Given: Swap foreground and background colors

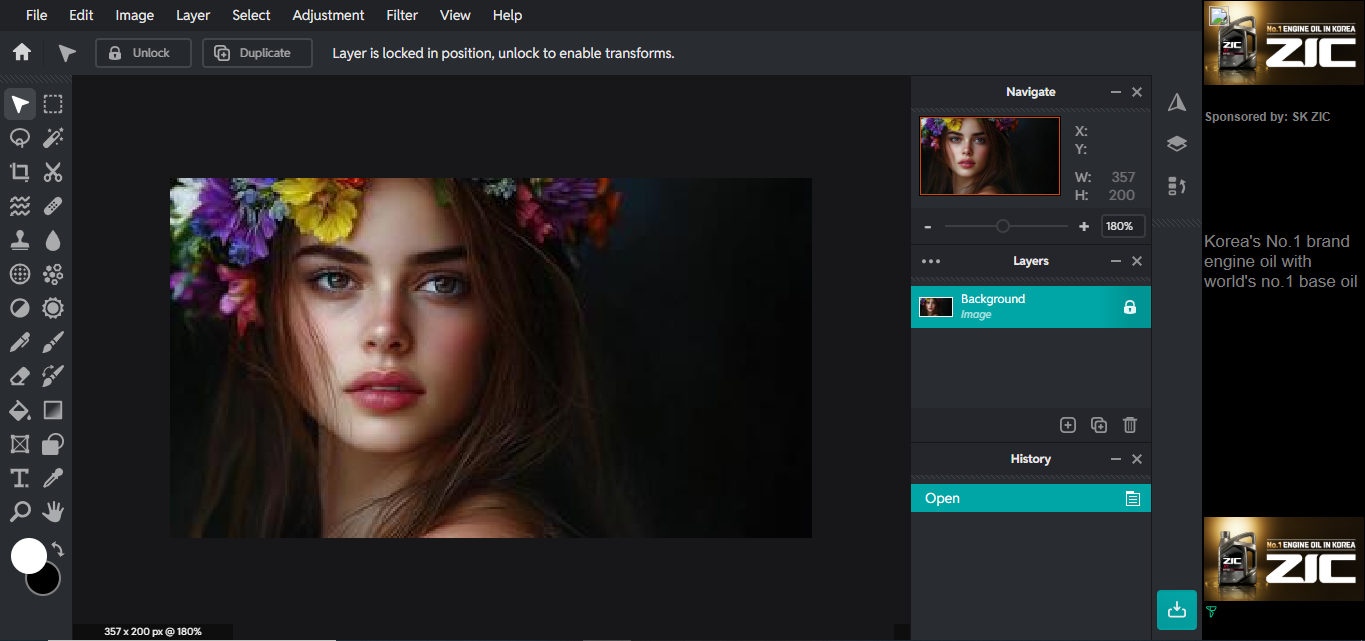Looking at the screenshot, I should pyautogui.click(x=58, y=549).
